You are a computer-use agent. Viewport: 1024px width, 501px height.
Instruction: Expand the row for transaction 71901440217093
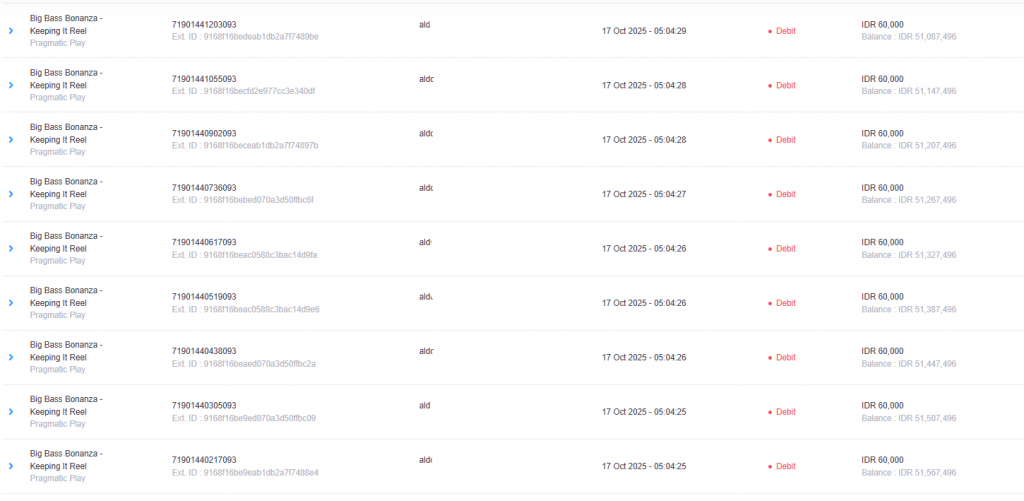(x=11, y=465)
